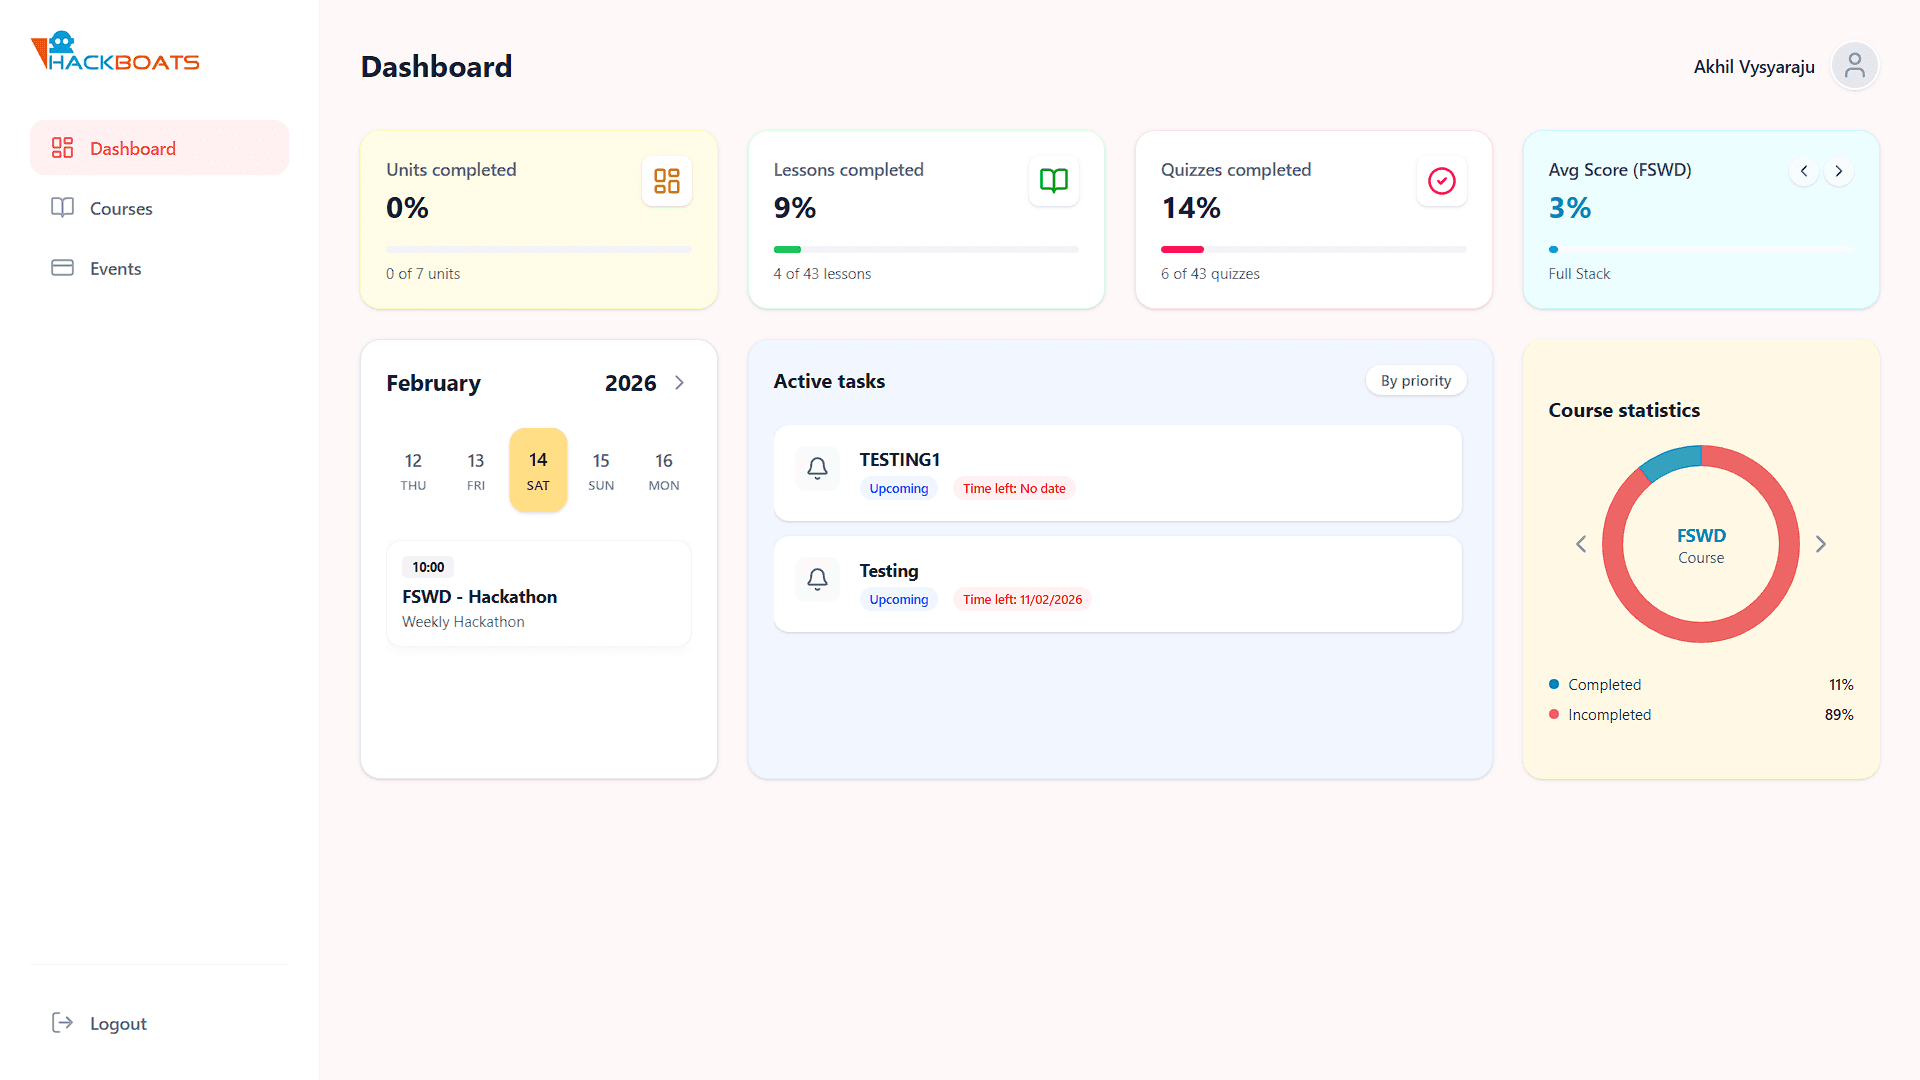Click the FSWD donut chart
The image size is (1920, 1080).
[1700, 544]
